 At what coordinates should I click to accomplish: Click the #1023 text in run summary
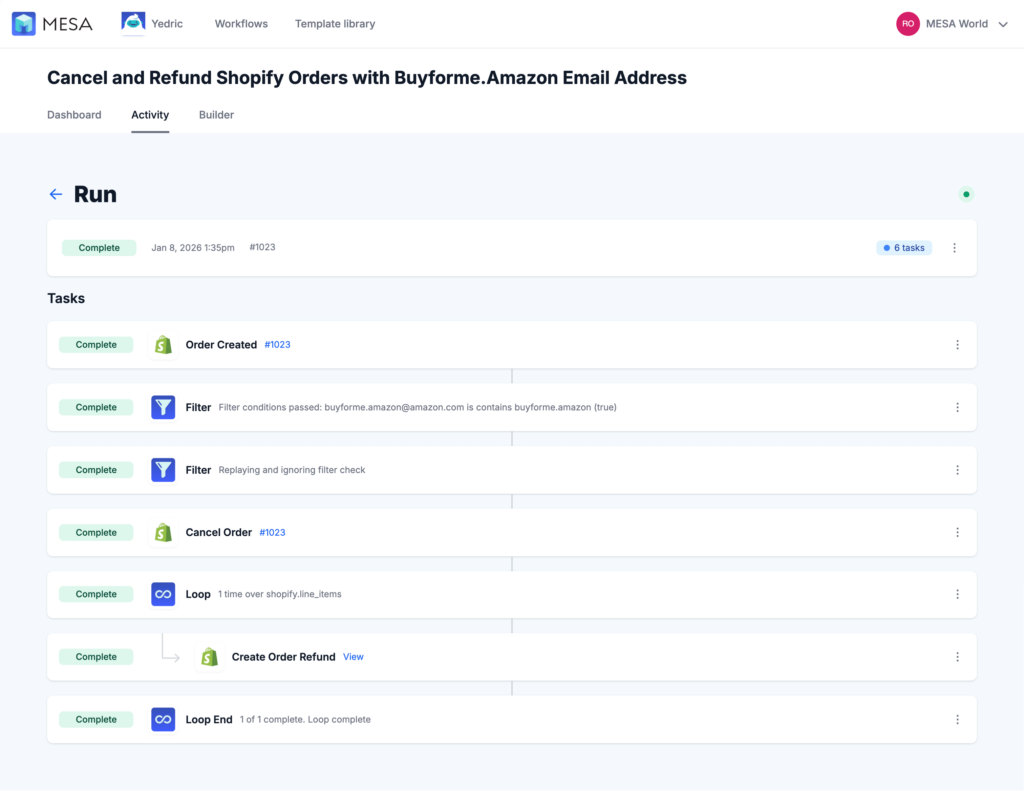tap(263, 247)
